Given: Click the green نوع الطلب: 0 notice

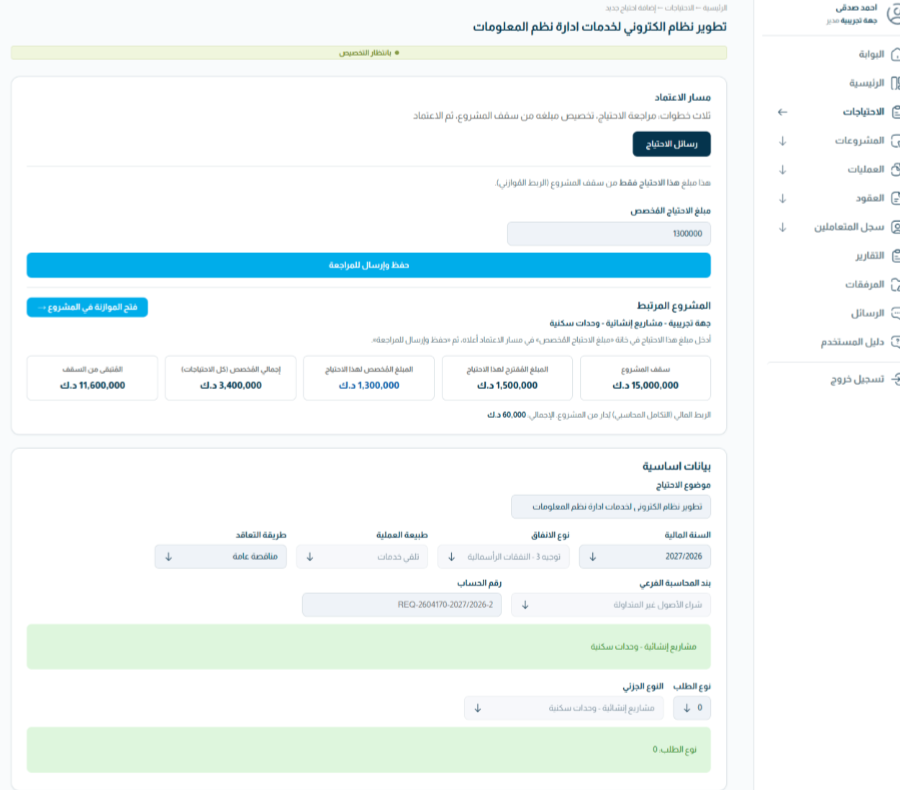Looking at the screenshot, I should (x=368, y=750).
